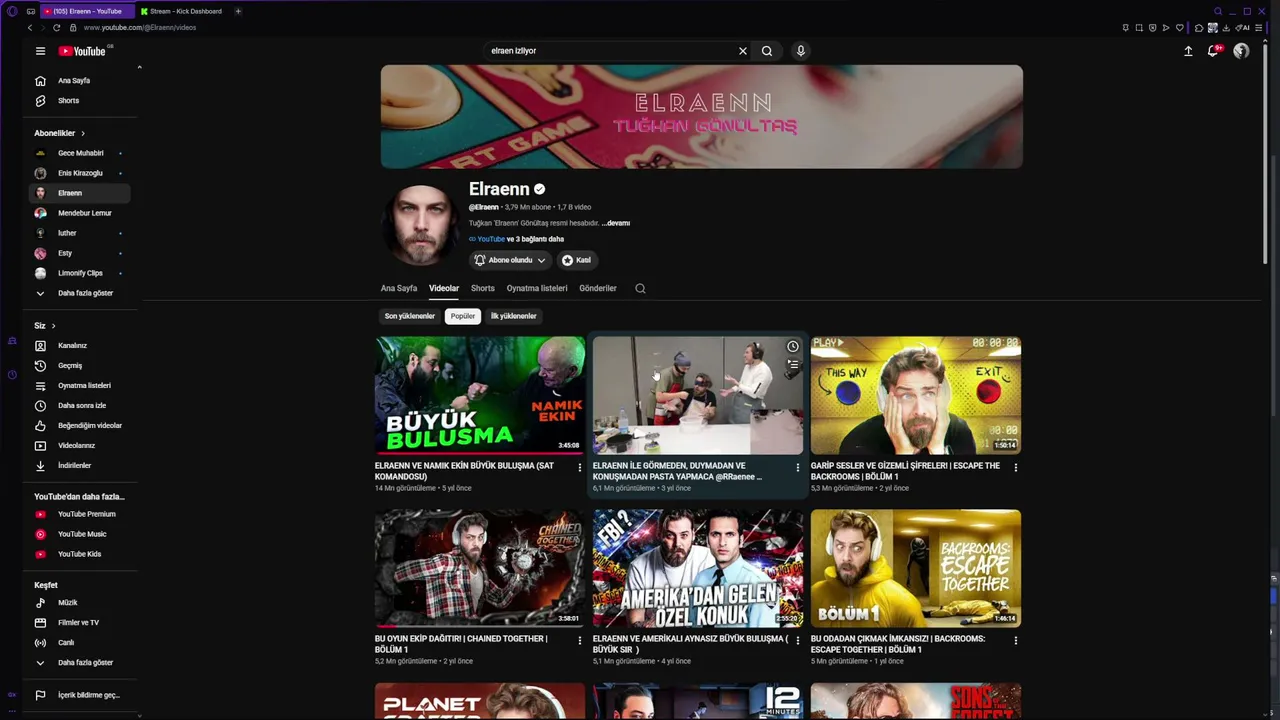Open the Büyük Buluşma video thumbnail

tap(480, 395)
